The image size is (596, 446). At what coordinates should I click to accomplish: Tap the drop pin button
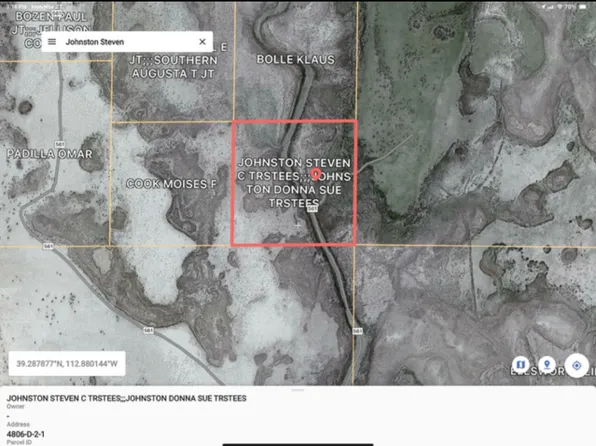[x=547, y=365]
